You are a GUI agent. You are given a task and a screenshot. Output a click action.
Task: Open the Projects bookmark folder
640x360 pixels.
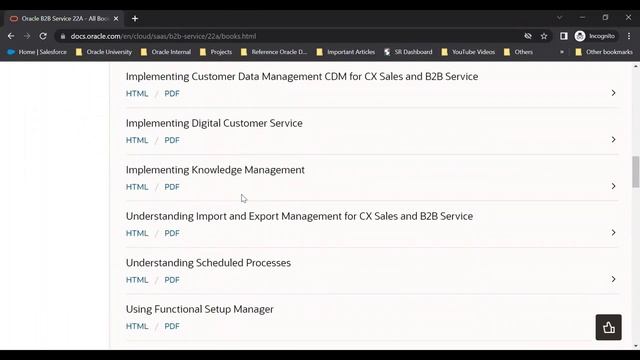pos(216,52)
